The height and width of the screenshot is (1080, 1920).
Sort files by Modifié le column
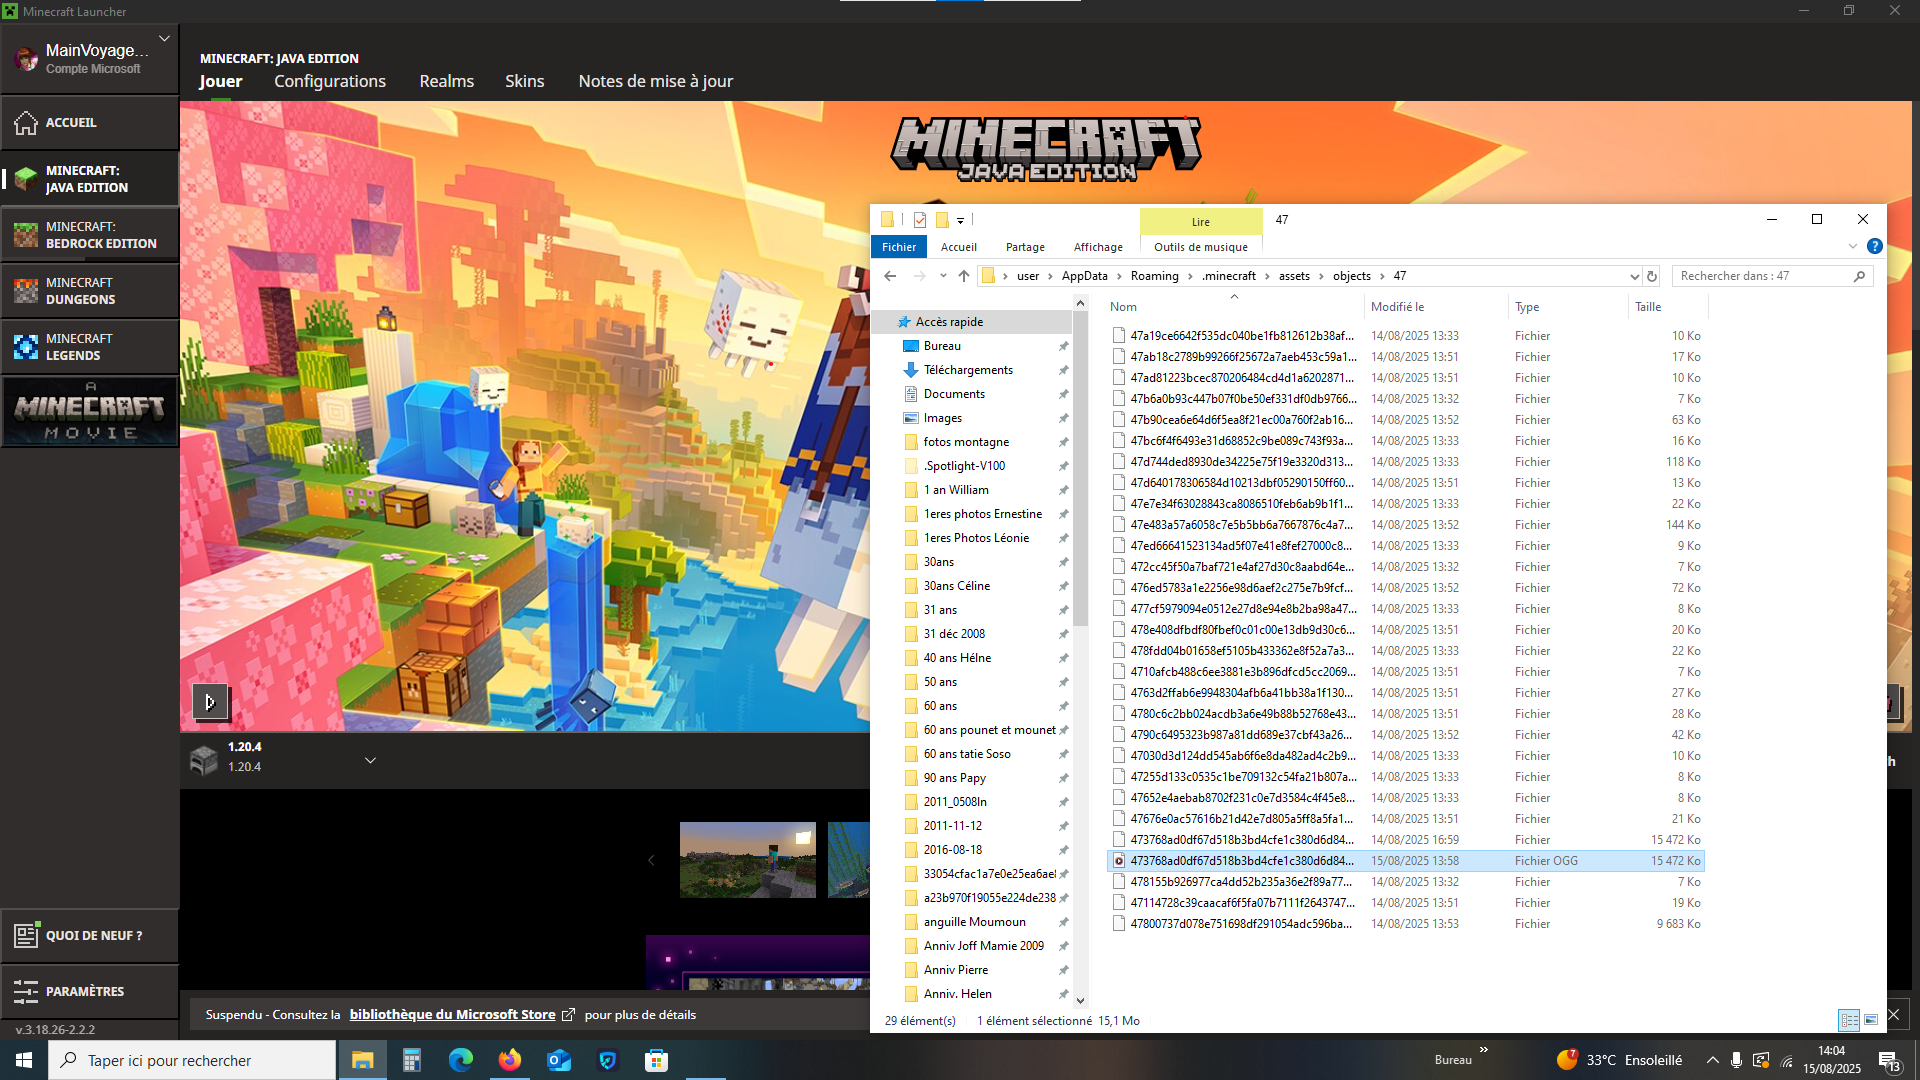click(1437, 307)
